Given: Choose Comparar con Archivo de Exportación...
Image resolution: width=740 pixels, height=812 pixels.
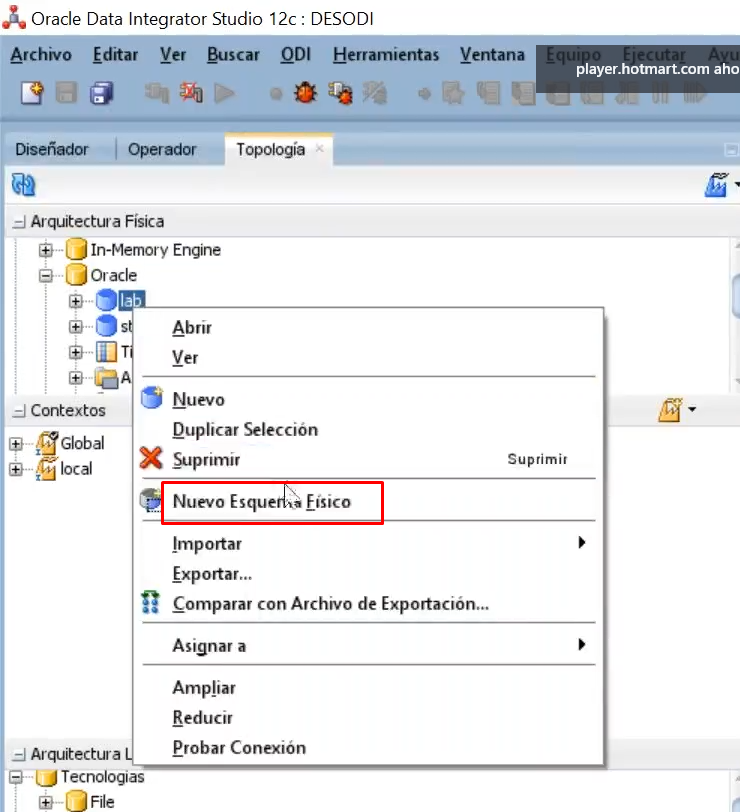Looking at the screenshot, I should click(x=331, y=604).
